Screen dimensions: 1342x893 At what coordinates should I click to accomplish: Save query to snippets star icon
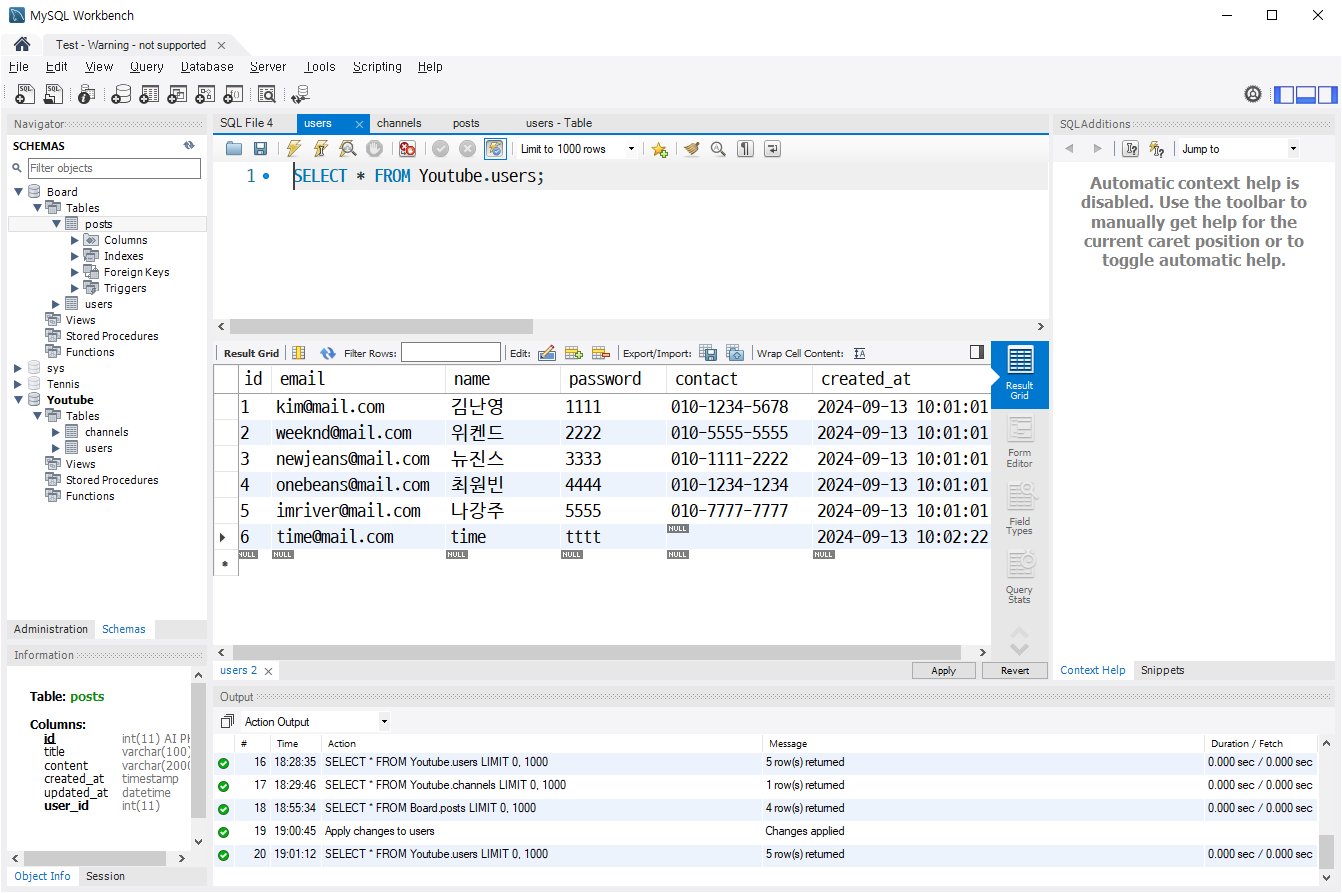pyautogui.click(x=659, y=149)
